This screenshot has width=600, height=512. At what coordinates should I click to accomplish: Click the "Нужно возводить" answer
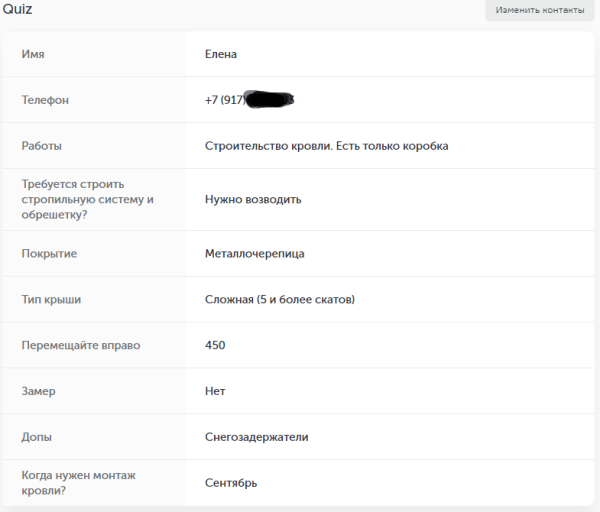click(x=253, y=199)
